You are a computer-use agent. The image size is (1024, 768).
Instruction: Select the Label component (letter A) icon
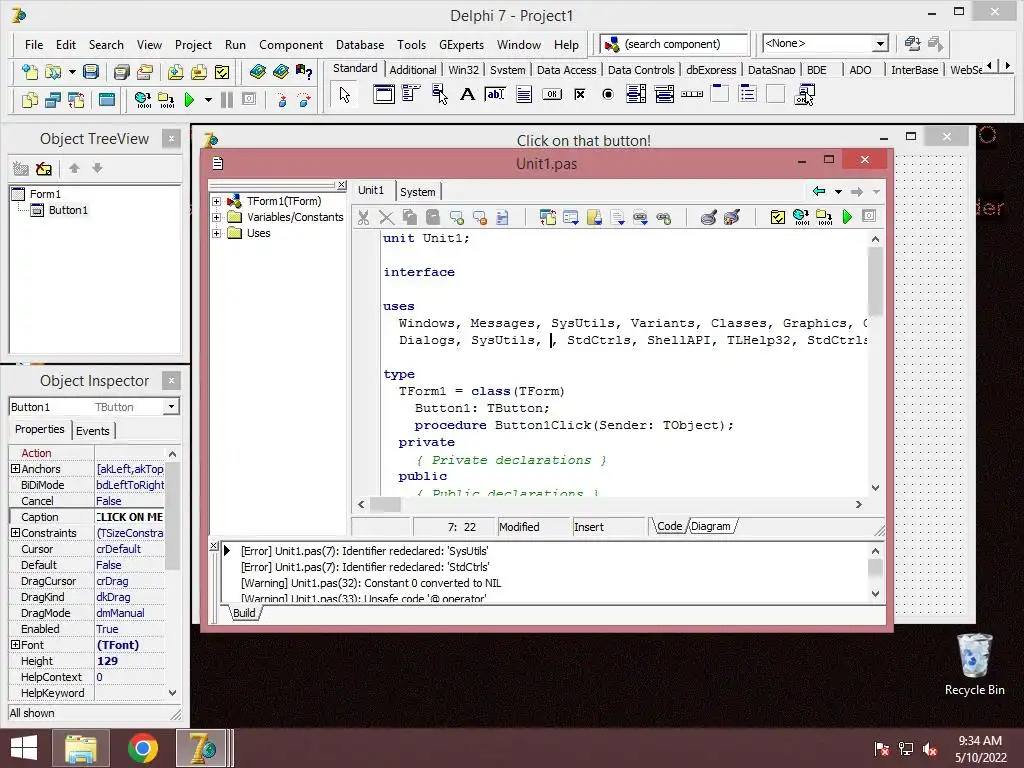(467, 95)
